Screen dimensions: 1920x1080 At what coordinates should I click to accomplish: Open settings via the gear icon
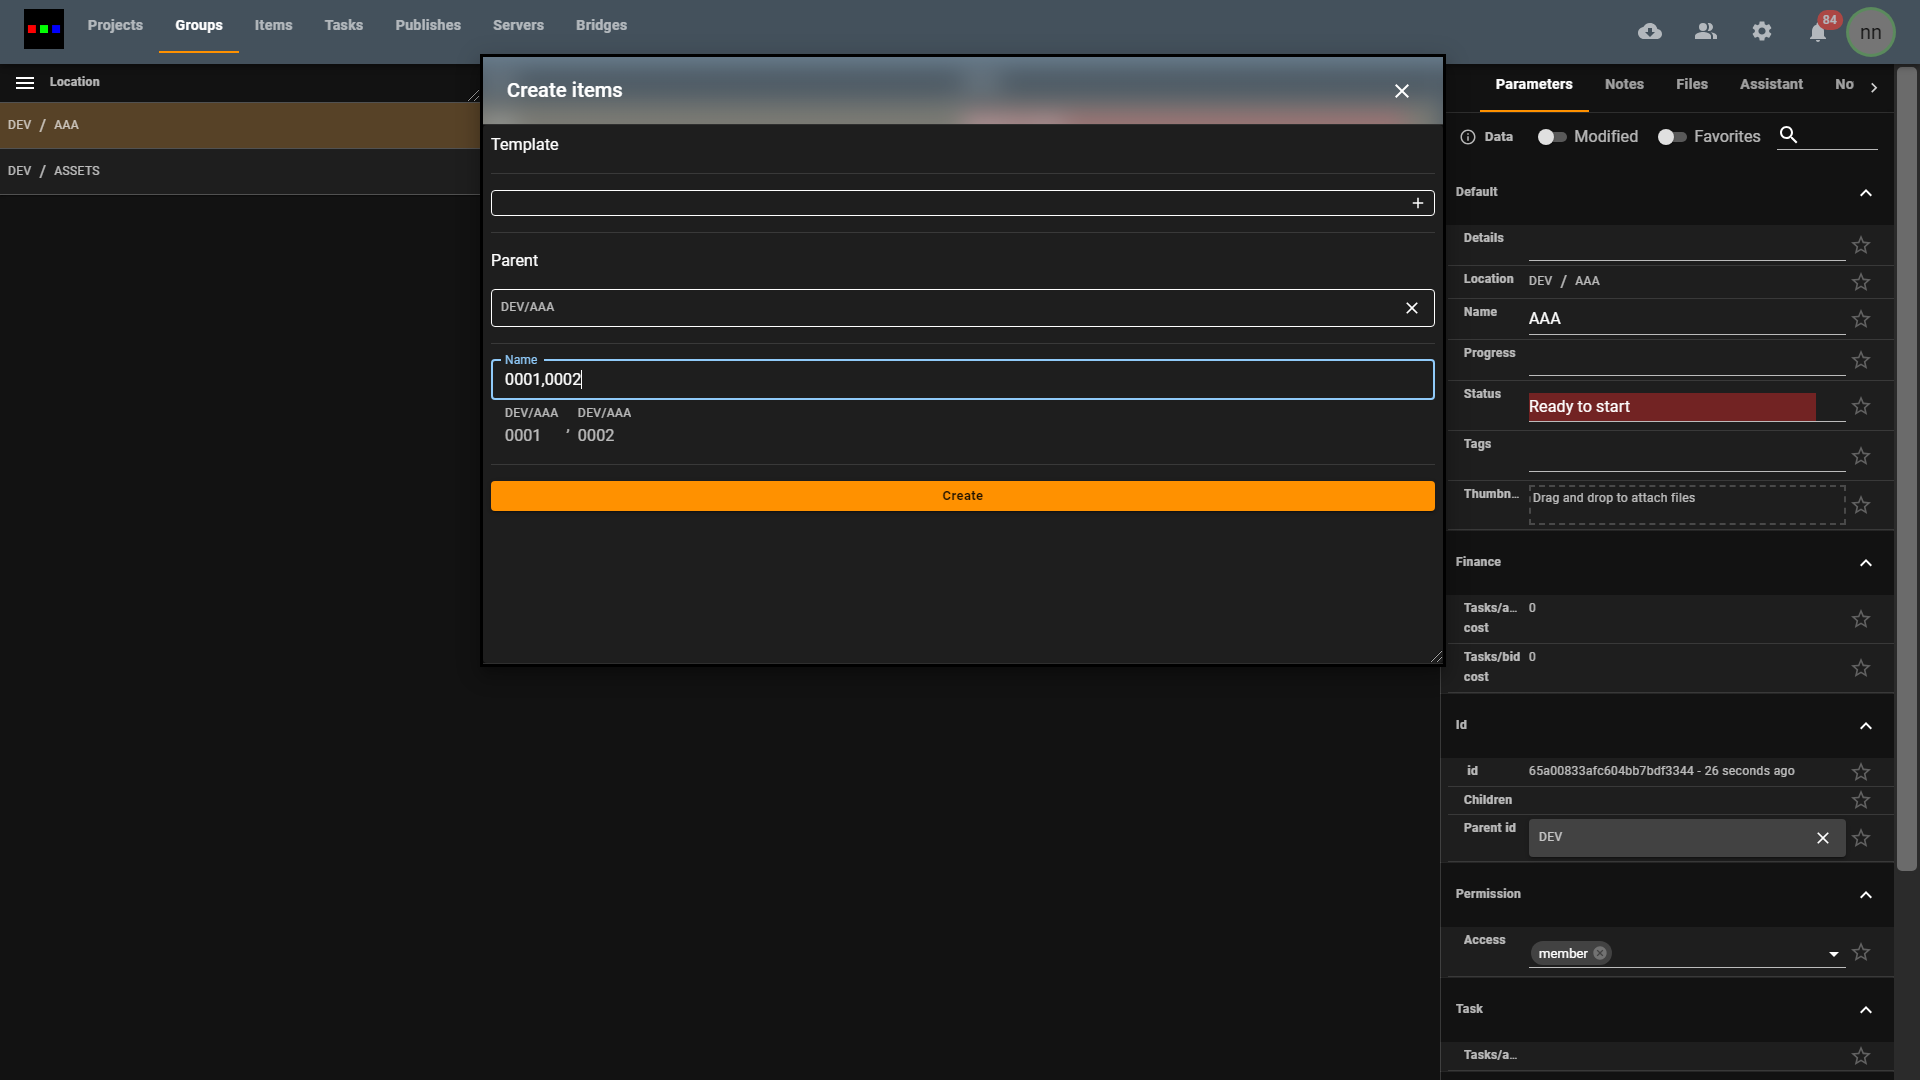point(1762,31)
